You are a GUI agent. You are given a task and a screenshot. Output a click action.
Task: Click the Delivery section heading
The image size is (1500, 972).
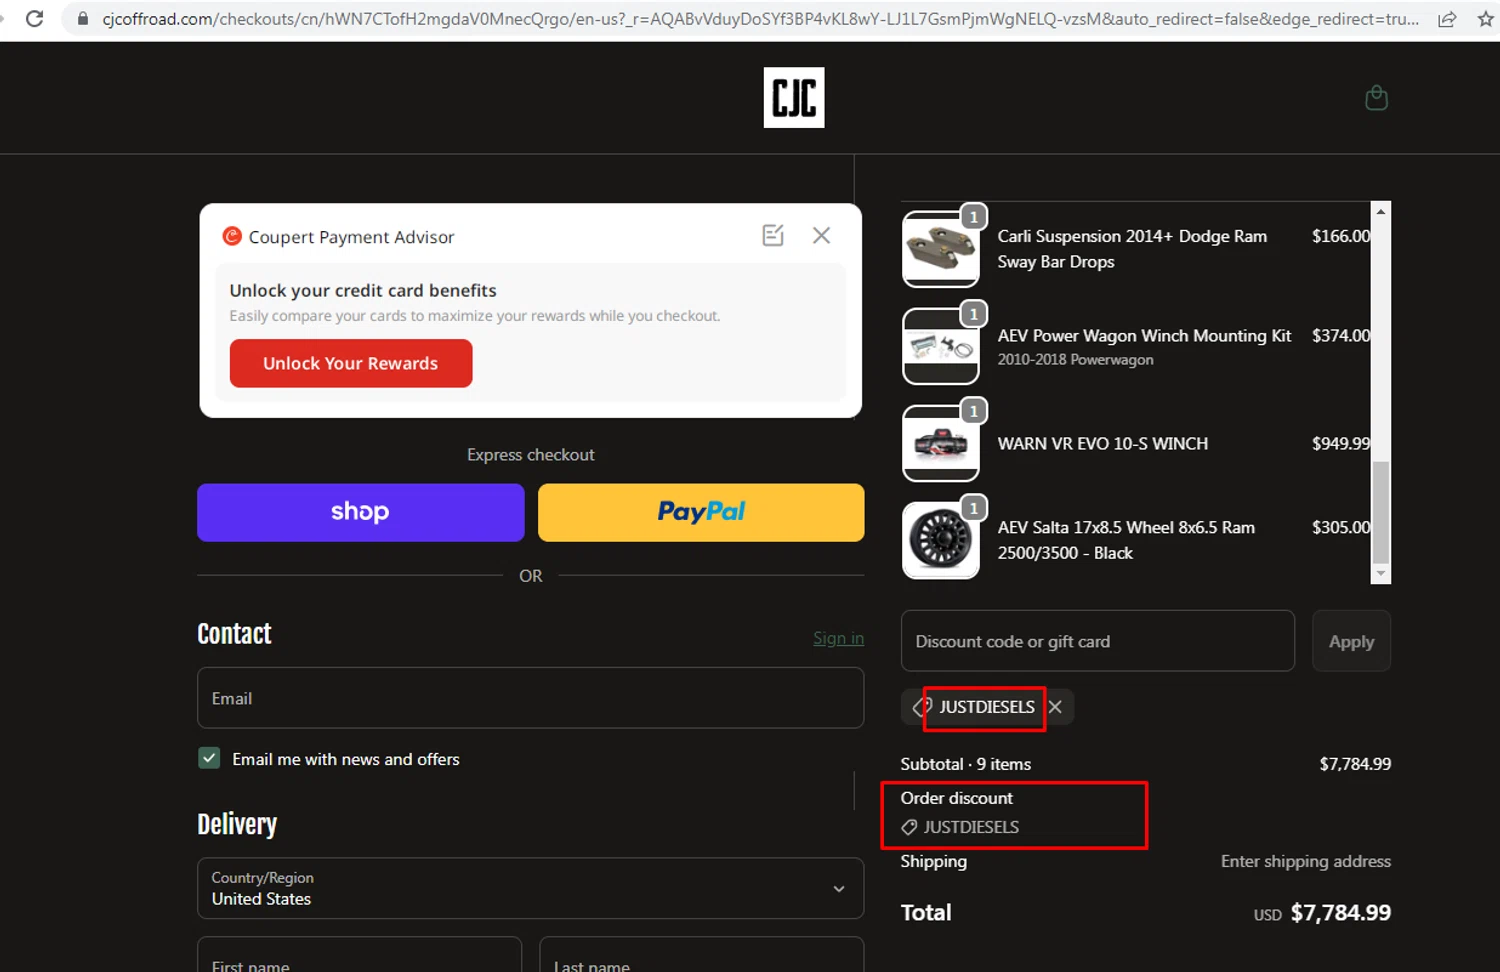pos(237,824)
